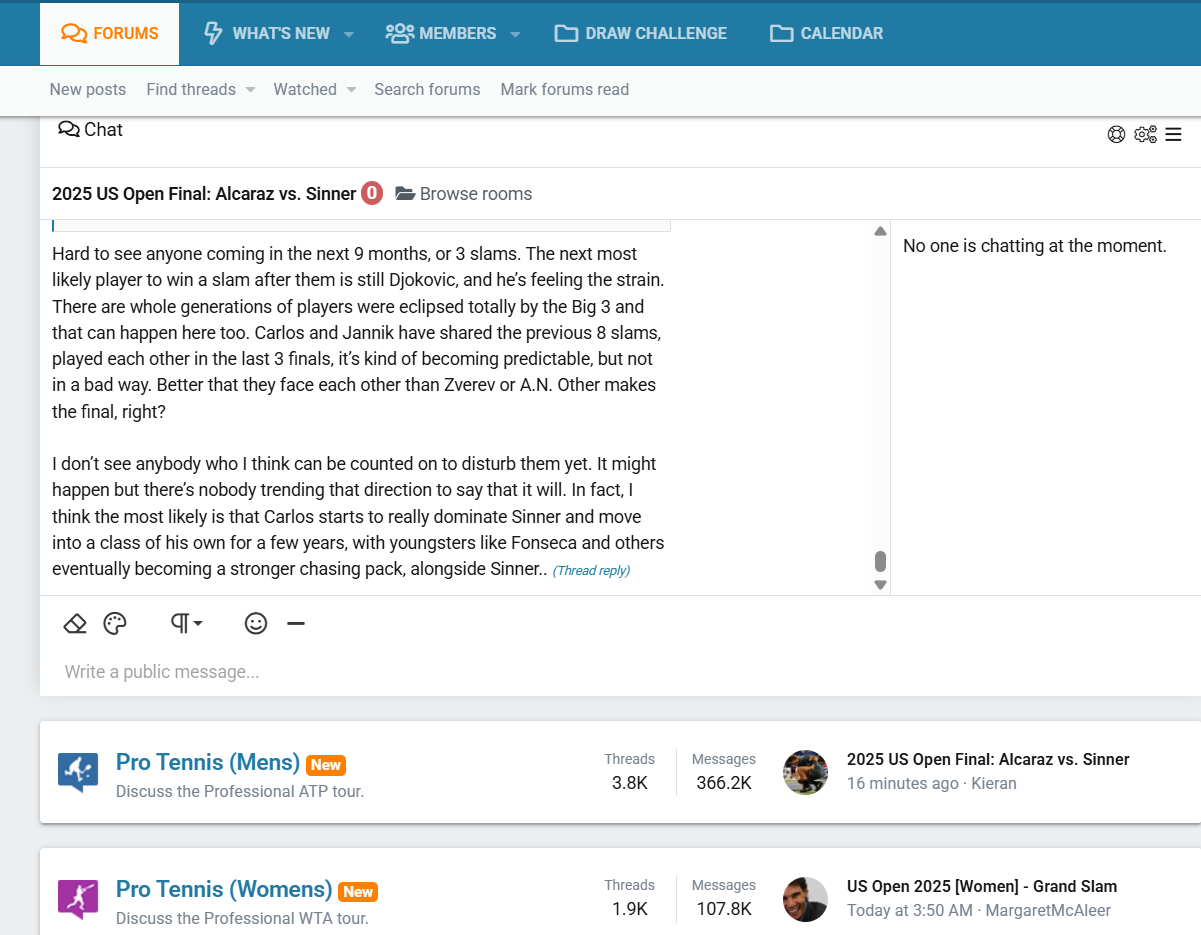This screenshot has height=935, width=1201.
Task: Expand the Find threads dropdown arrow
Action: (x=251, y=90)
